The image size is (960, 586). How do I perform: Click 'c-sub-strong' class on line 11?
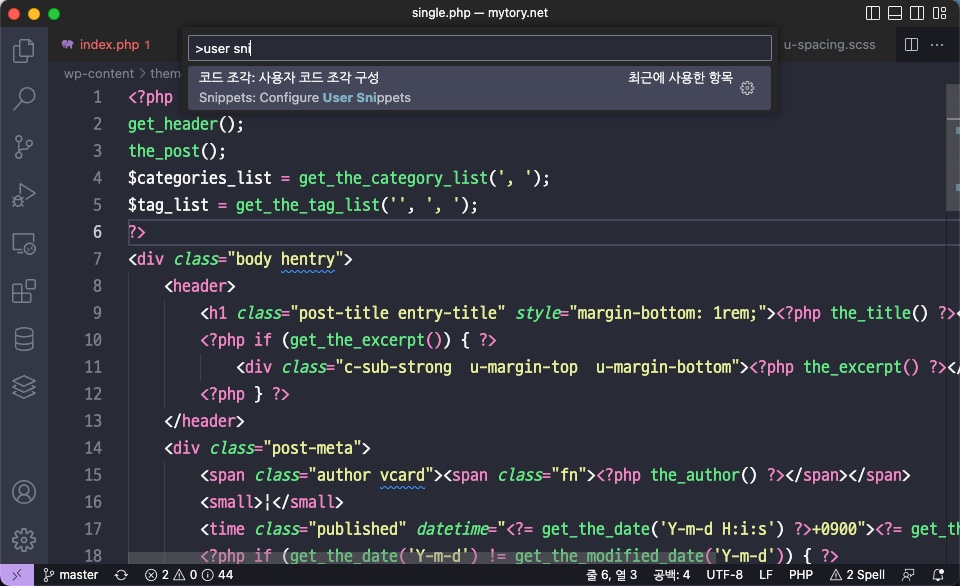pyautogui.click(x=398, y=367)
